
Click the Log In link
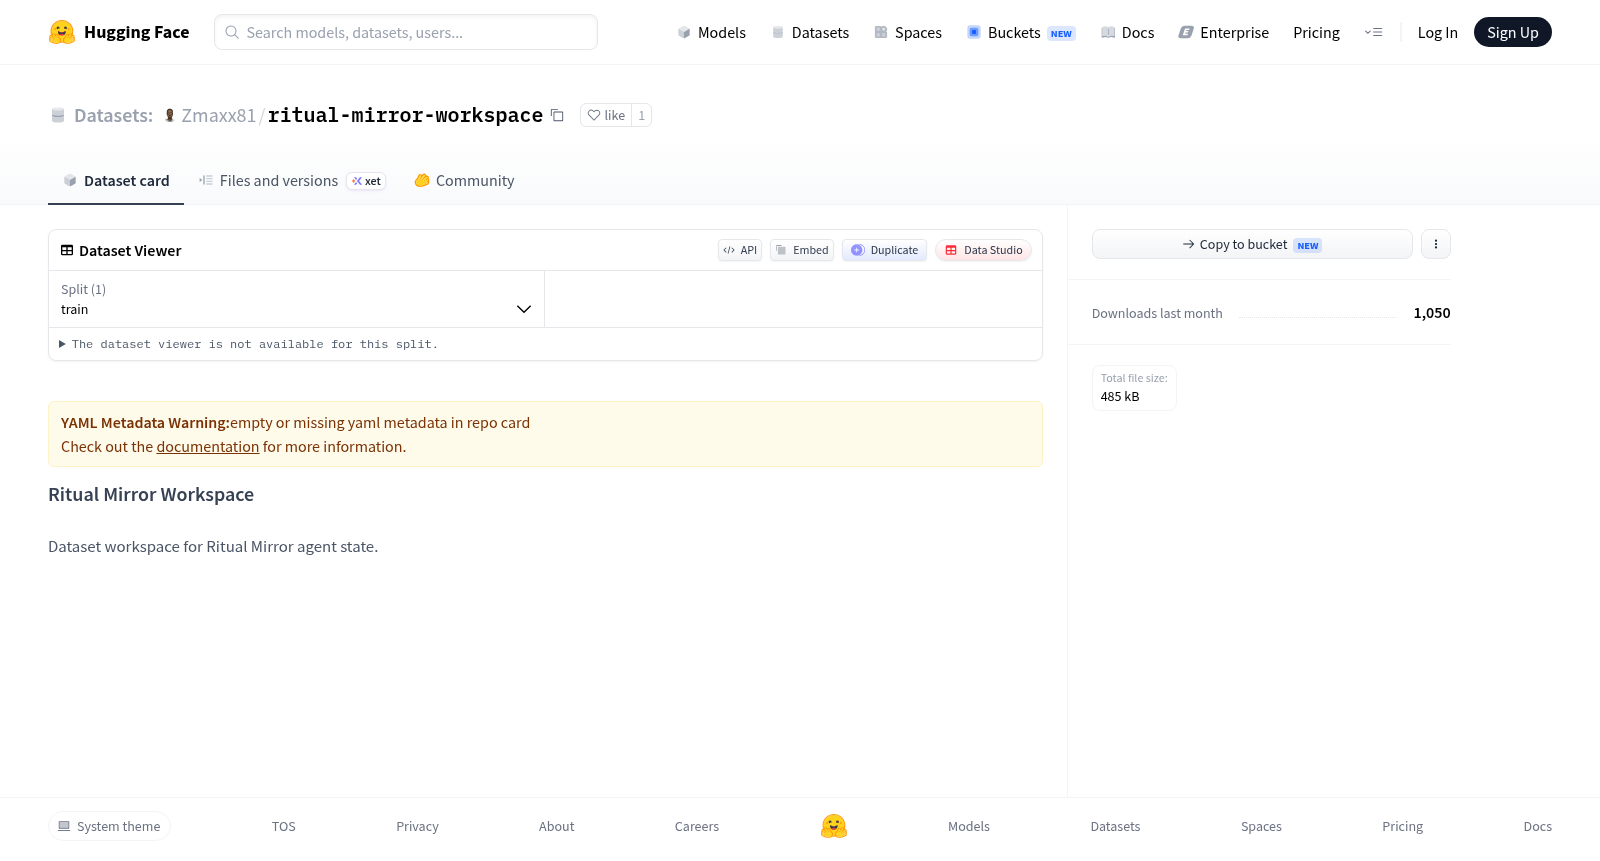[x=1437, y=32]
